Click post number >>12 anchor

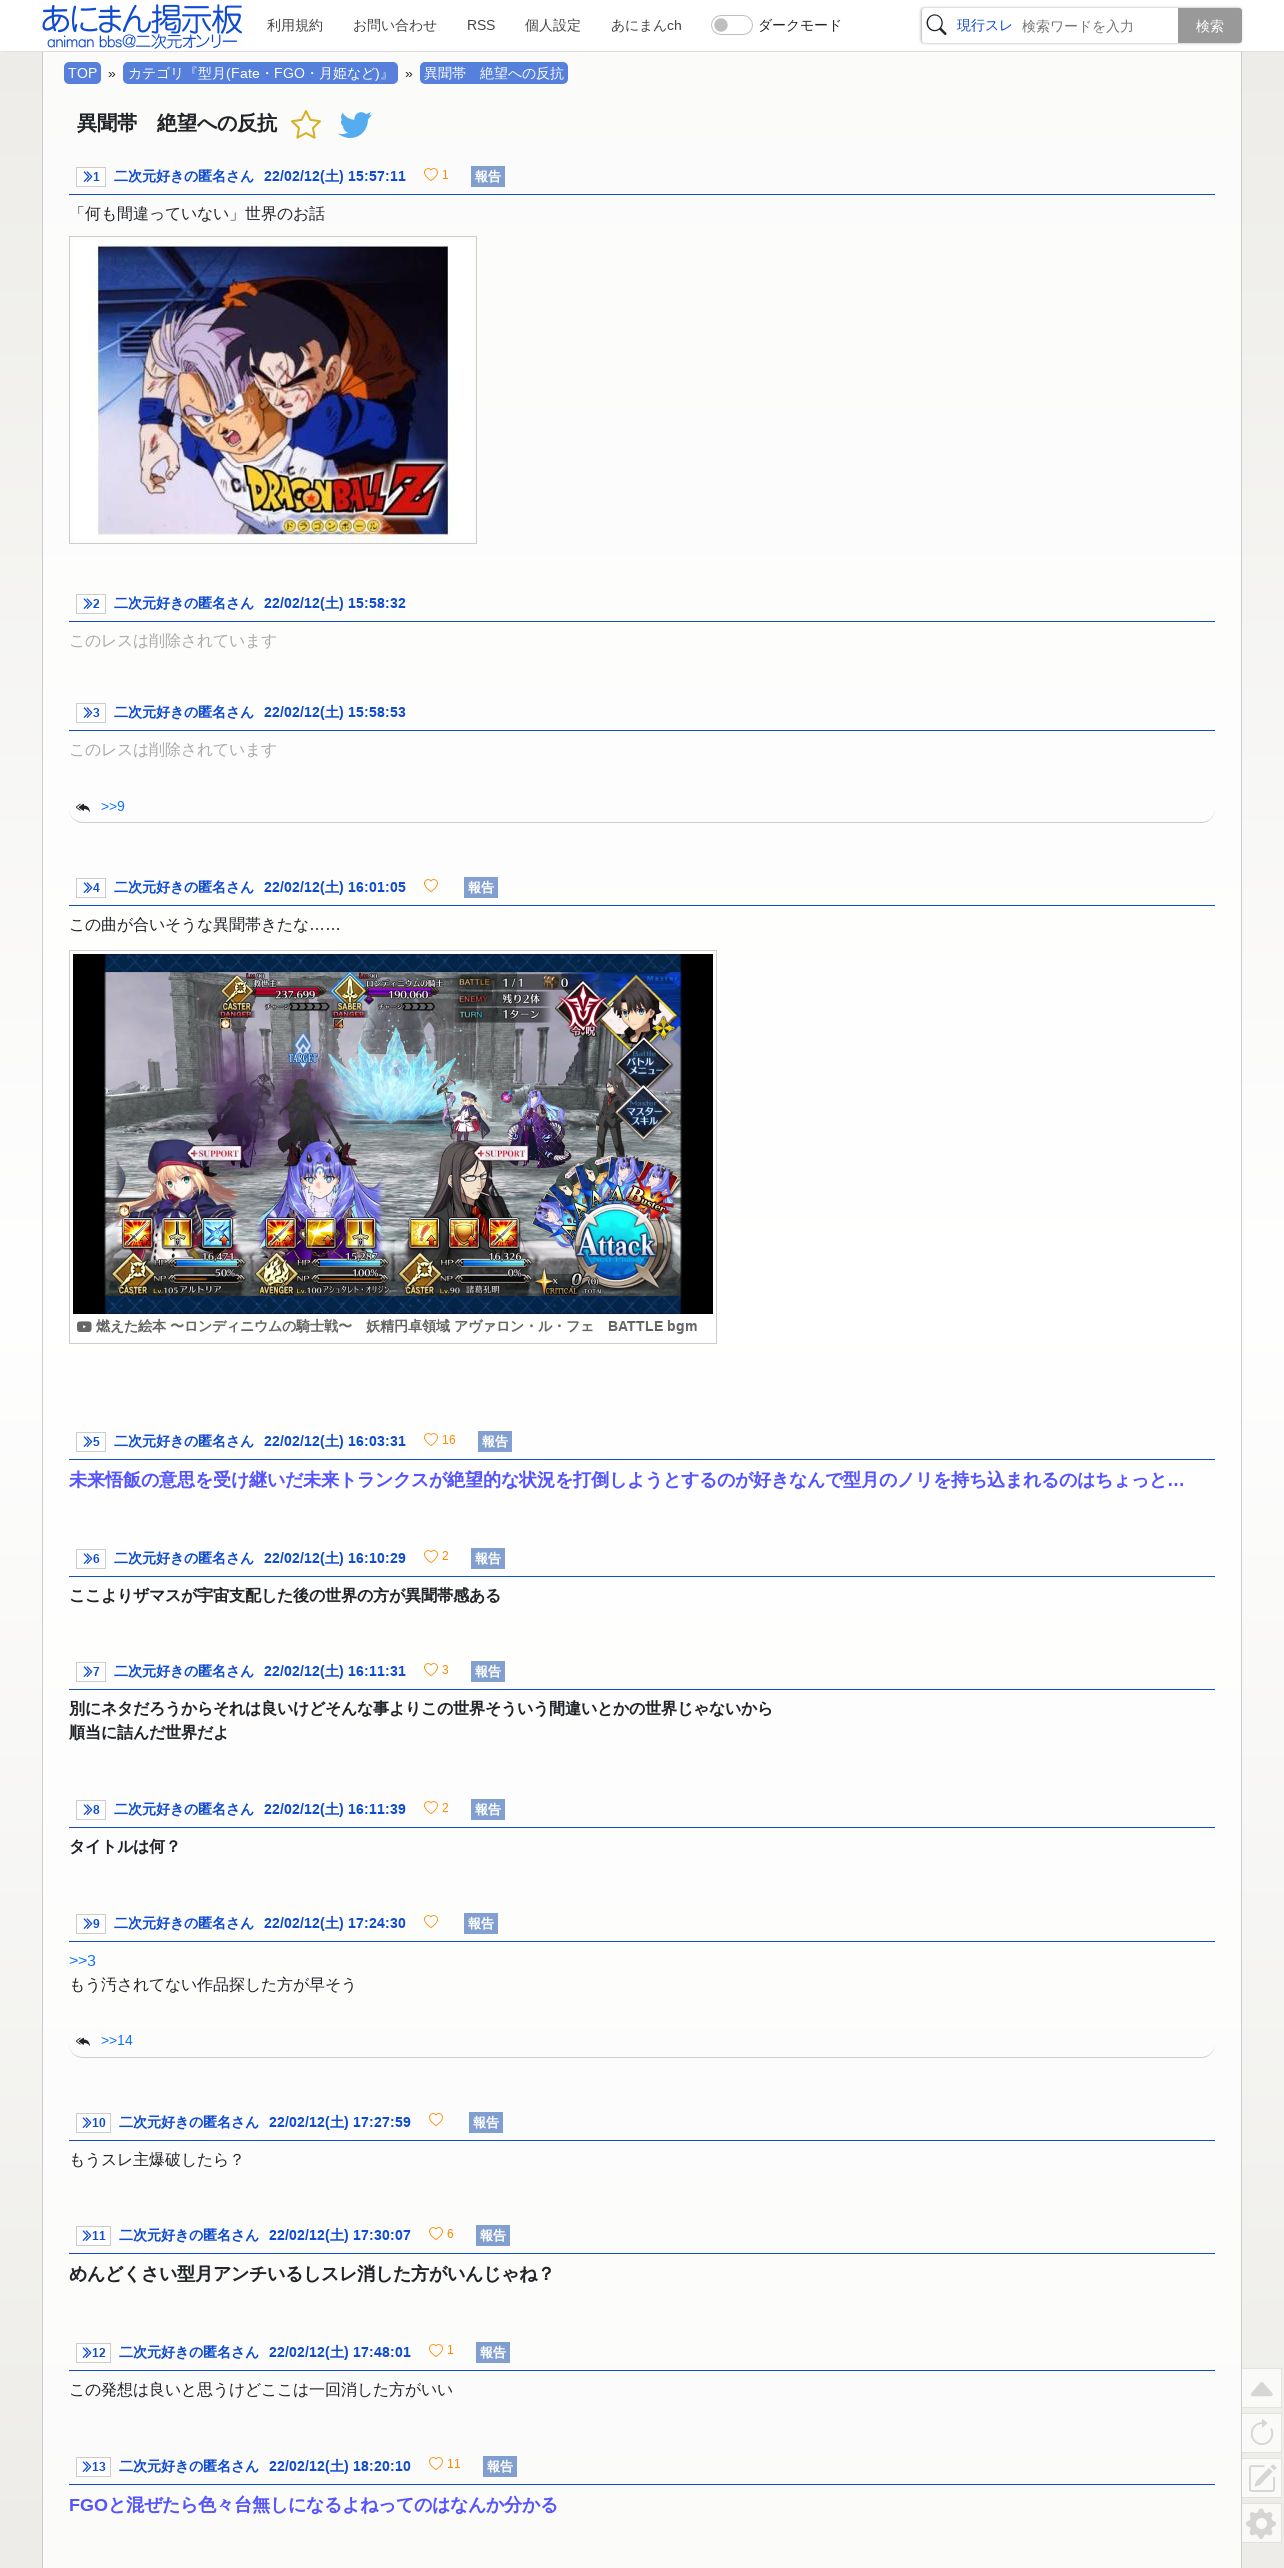pyautogui.click(x=93, y=2353)
